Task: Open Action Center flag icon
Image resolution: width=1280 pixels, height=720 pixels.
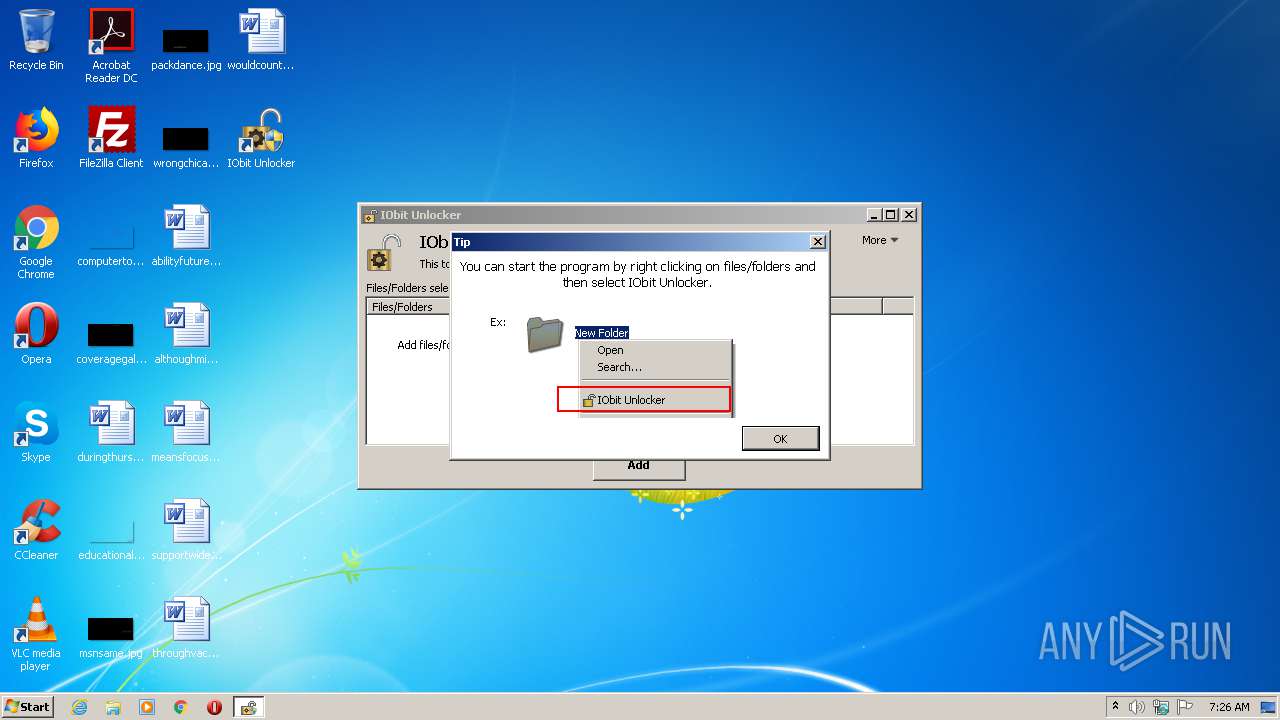Action: click(1185, 707)
